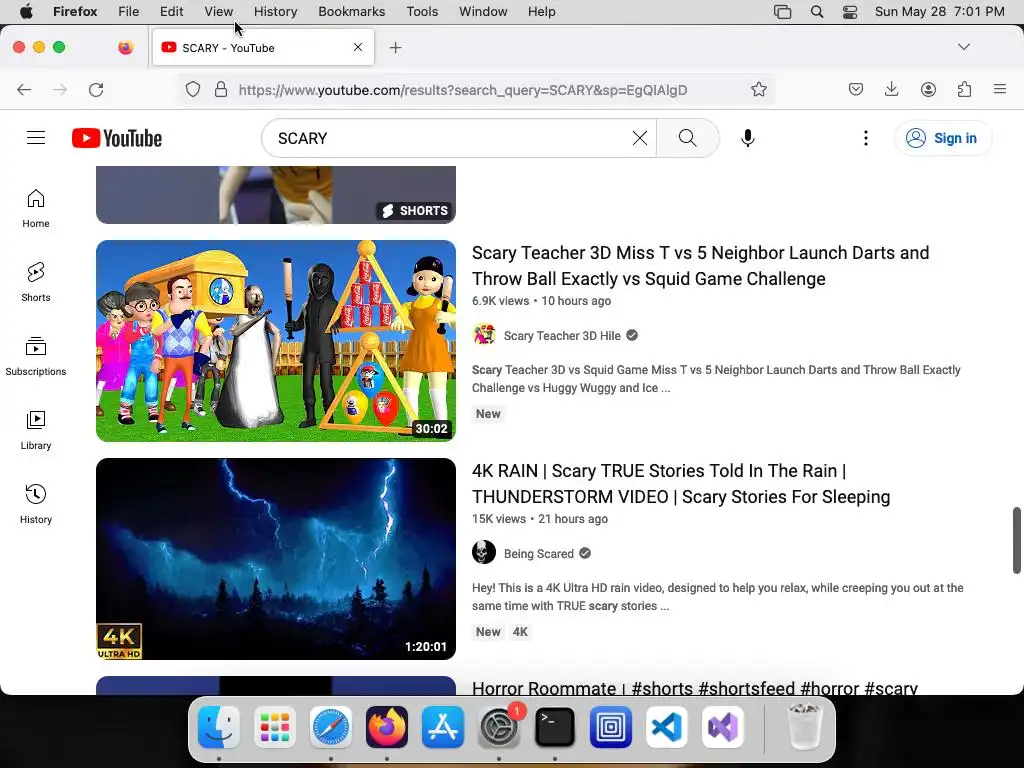Viewport: 1024px width, 768px height.
Task: Open Subscriptions in the sidebar
Action: (36, 356)
